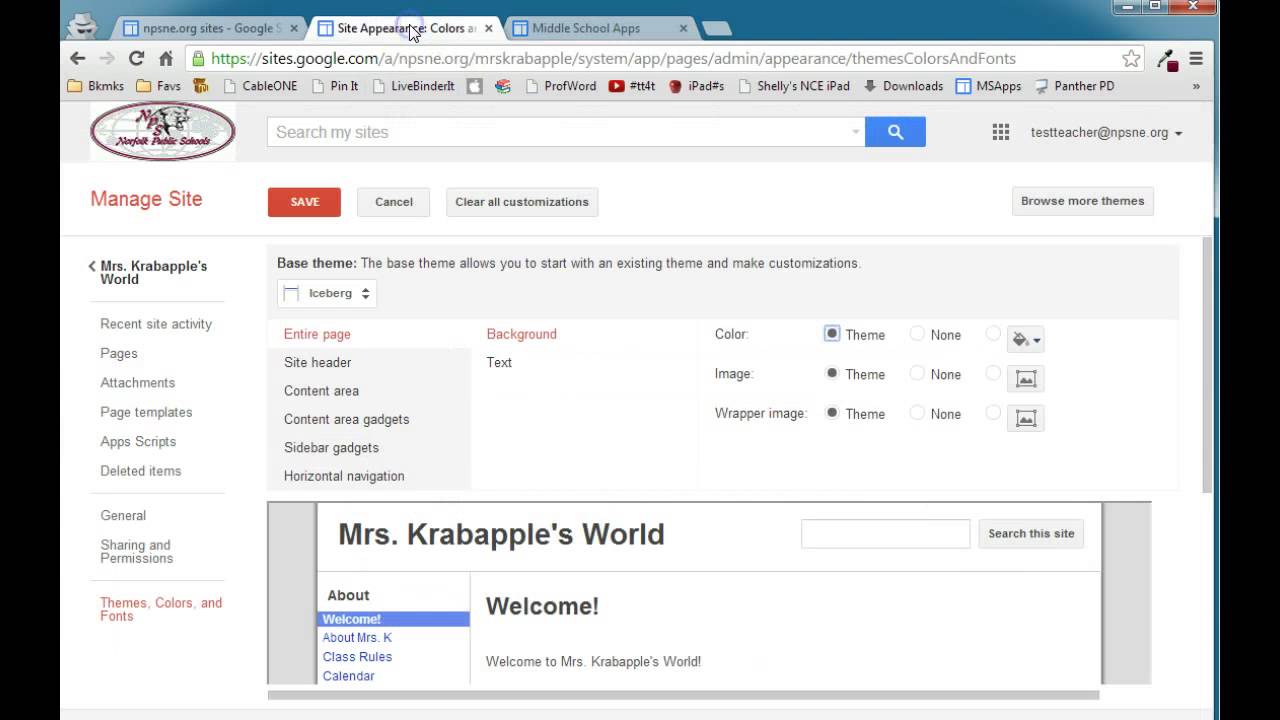Open the Bkmks bookmarks folder
This screenshot has width=1280, height=720.
[96, 86]
